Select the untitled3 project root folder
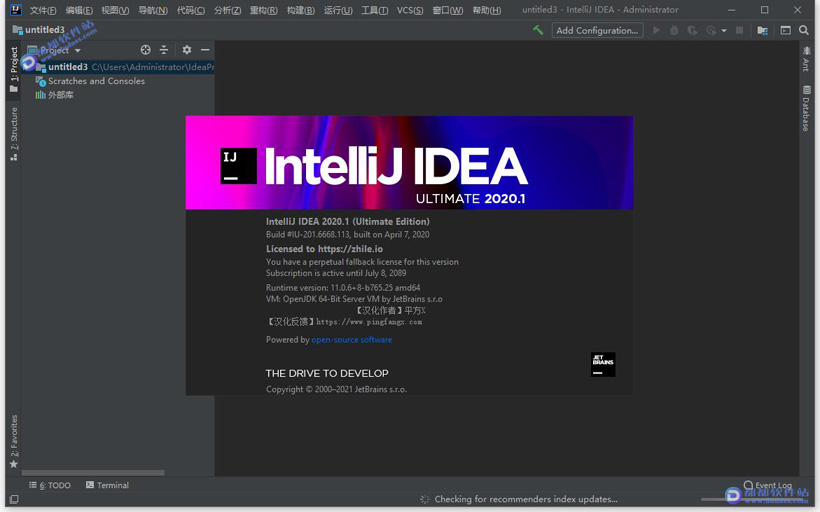 point(118,67)
